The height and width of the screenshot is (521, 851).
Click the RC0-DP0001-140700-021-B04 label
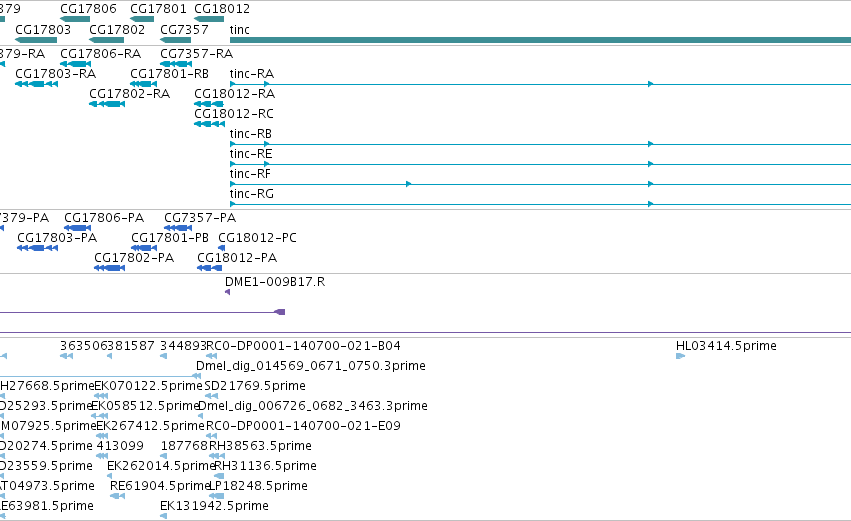click(x=303, y=346)
